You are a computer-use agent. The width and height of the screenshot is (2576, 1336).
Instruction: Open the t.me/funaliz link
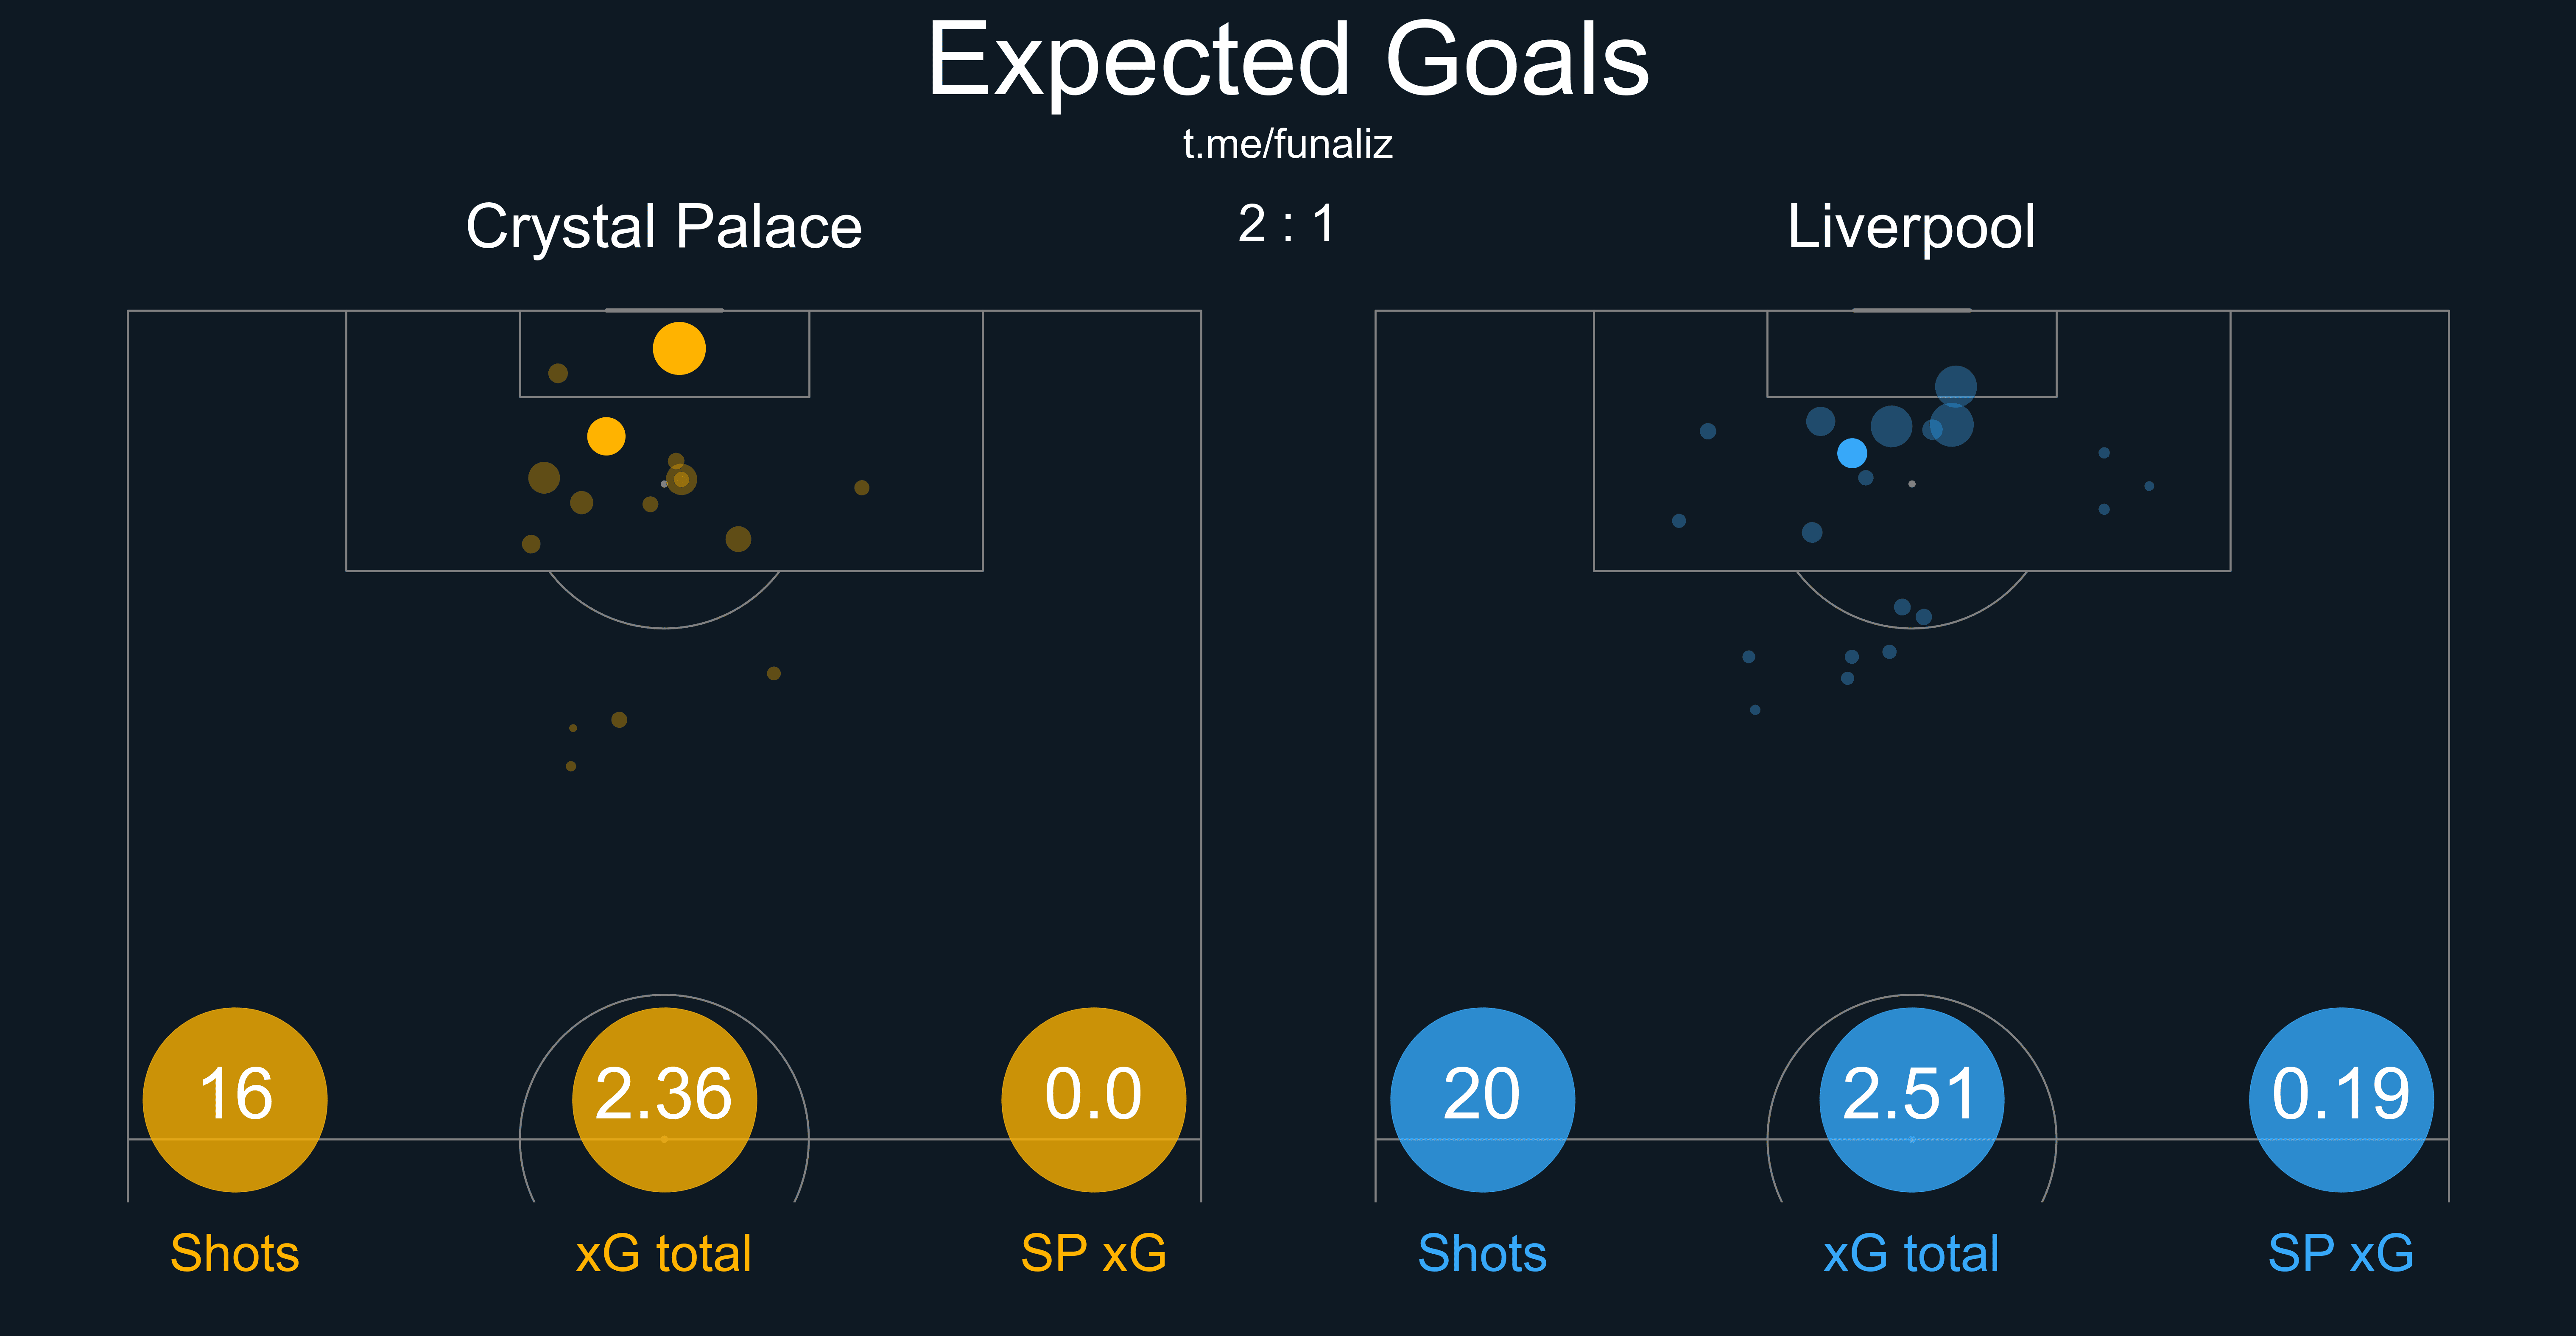[1287, 144]
